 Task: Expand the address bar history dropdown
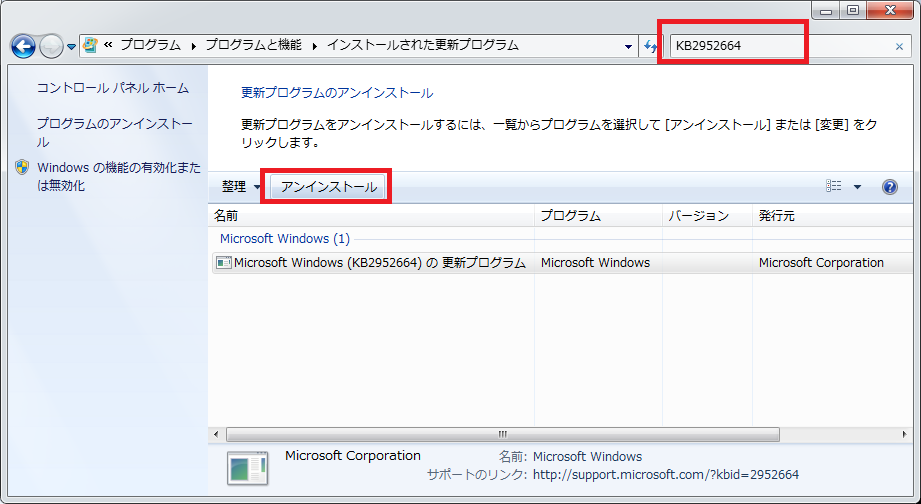click(x=628, y=46)
